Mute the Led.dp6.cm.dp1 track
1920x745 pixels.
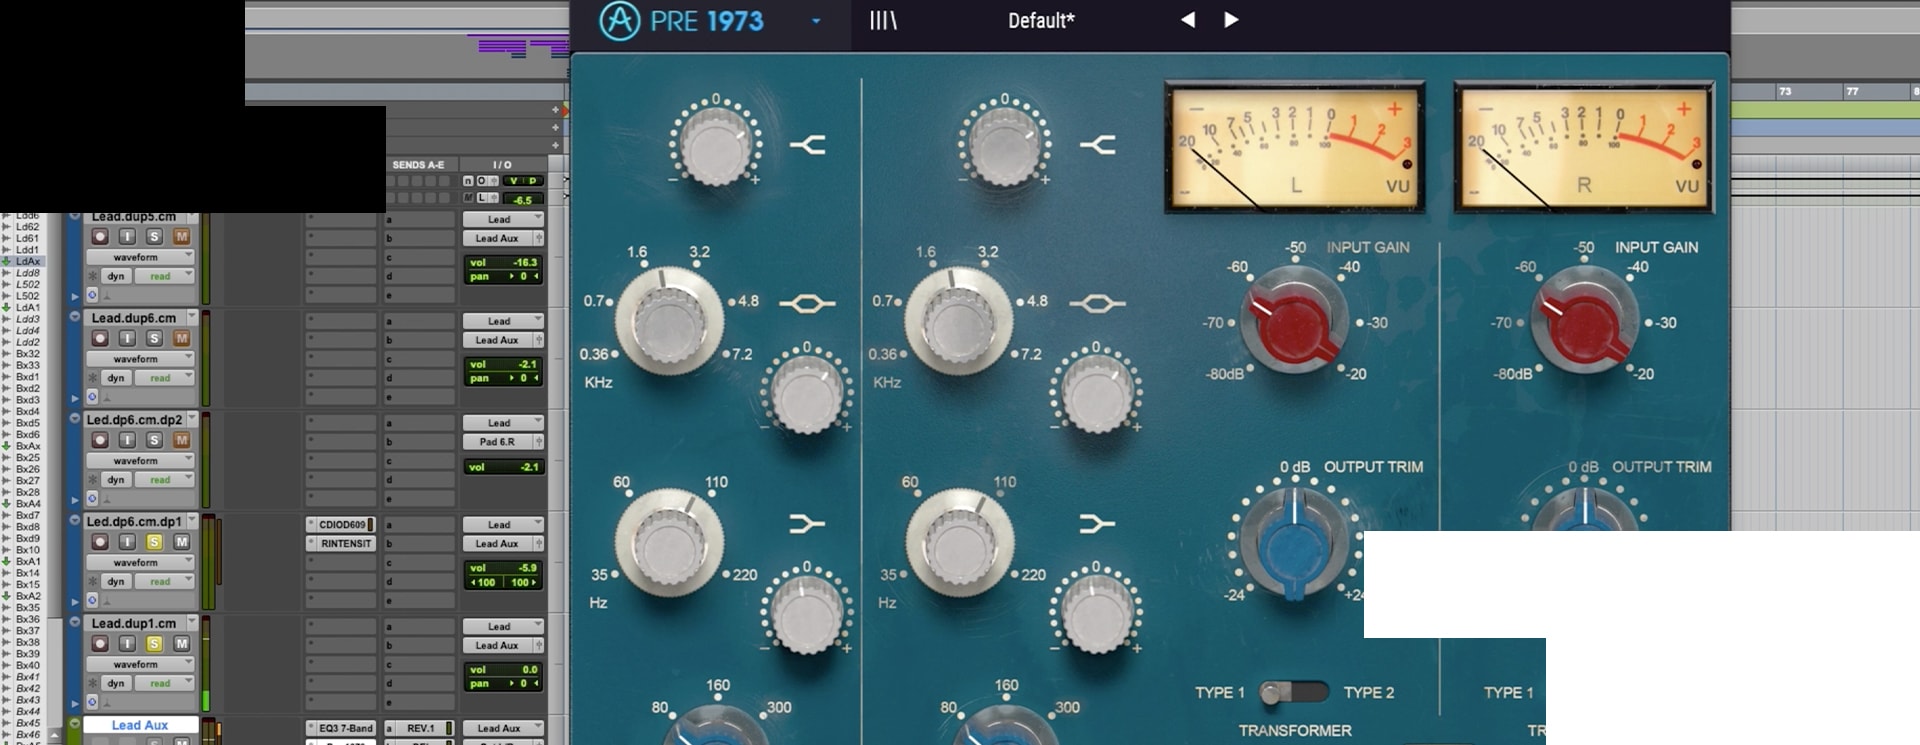(x=181, y=542)
